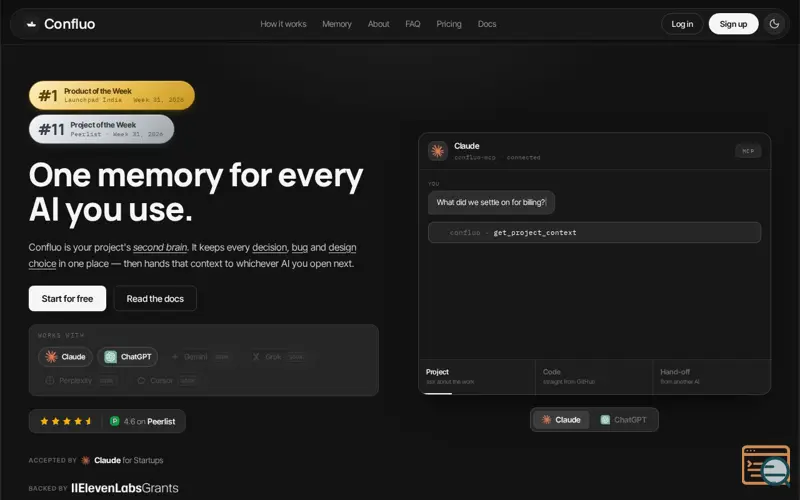Click the green Peerlist logo icon
The height and width of the screenshot is (500, 800).
[x=114, y=421]
